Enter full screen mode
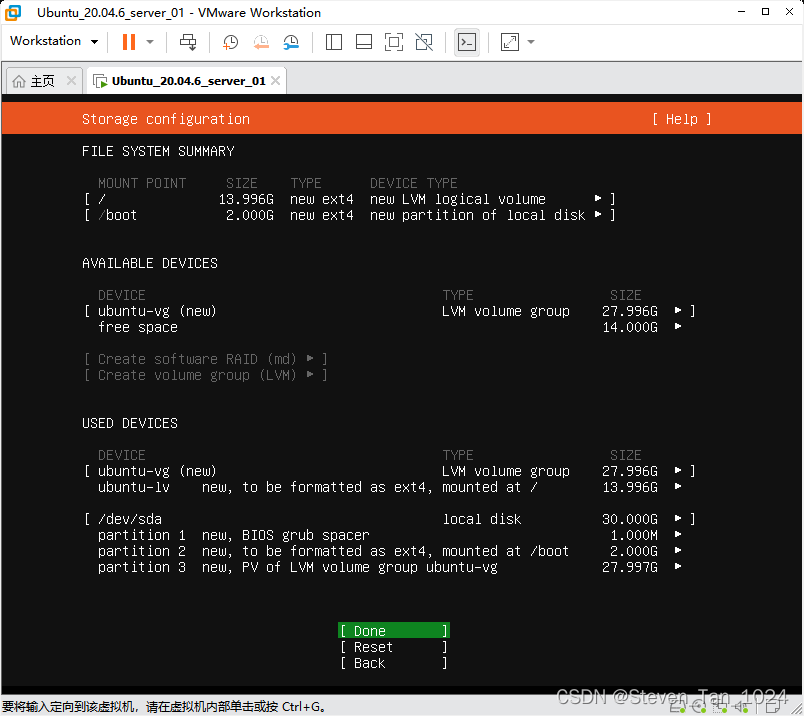This screenshot has width=804, height=716. point(394,42)
